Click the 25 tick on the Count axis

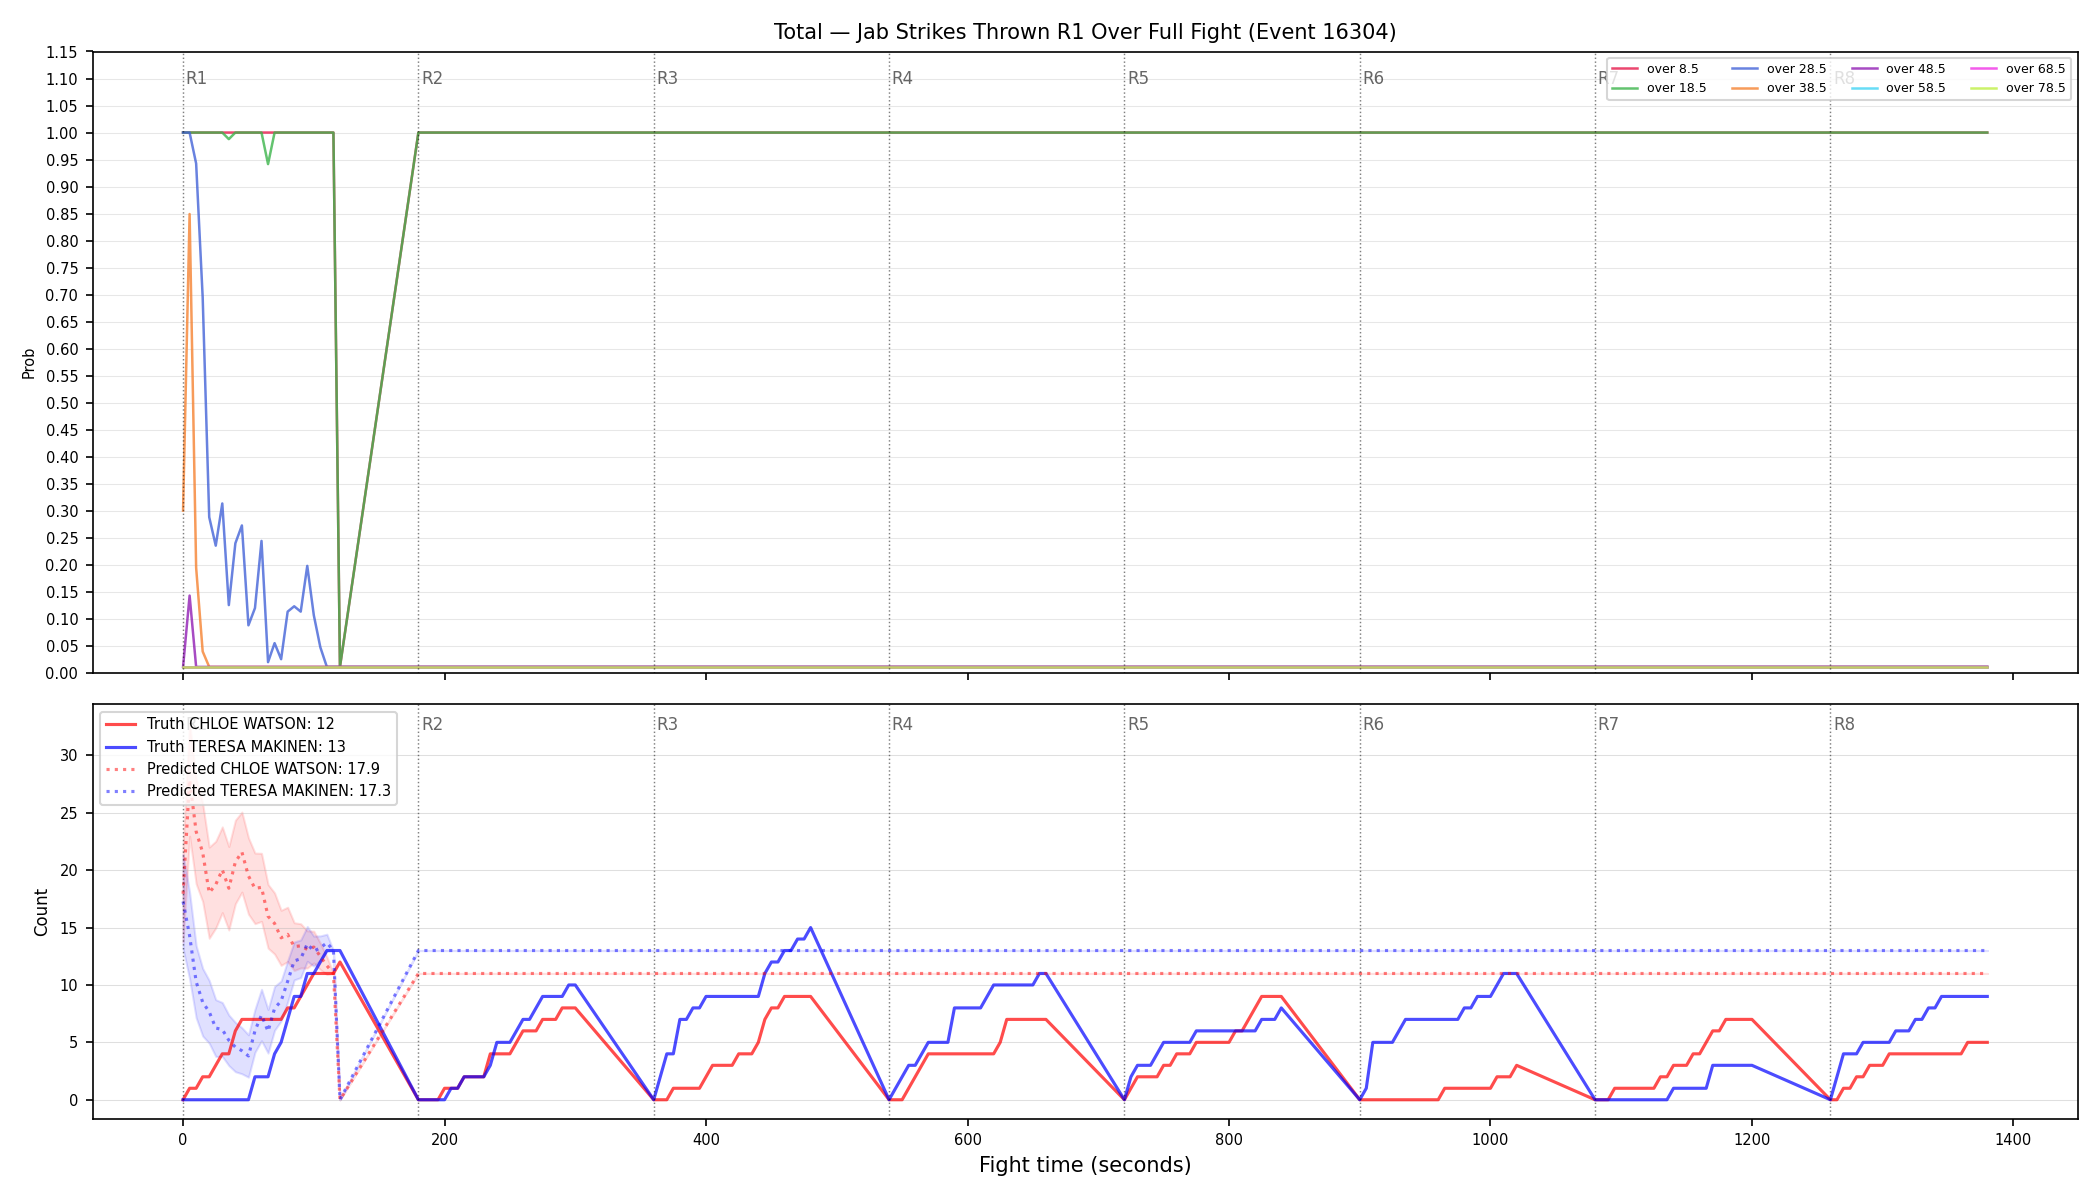coord(68,813)
